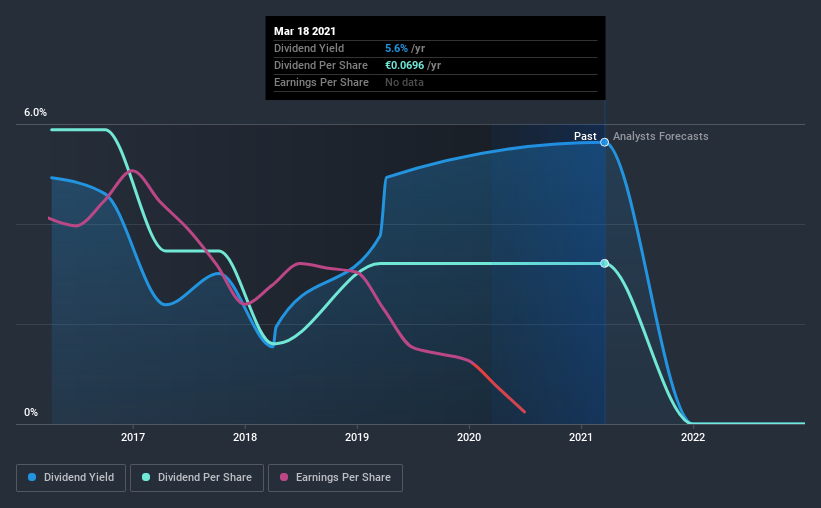Click the blue Dividend Yield legend dot

point(32,477)
